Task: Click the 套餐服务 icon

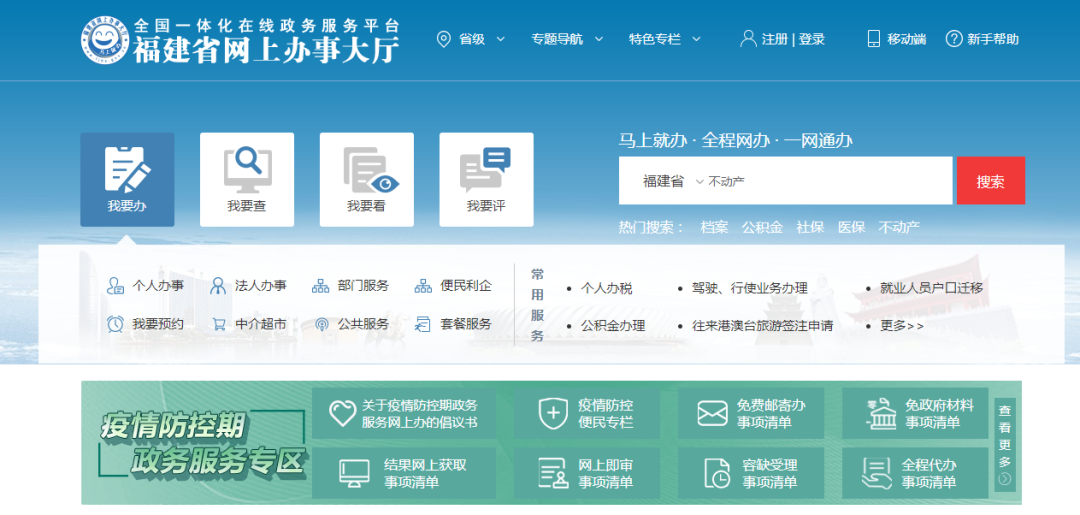Action: 423,324
